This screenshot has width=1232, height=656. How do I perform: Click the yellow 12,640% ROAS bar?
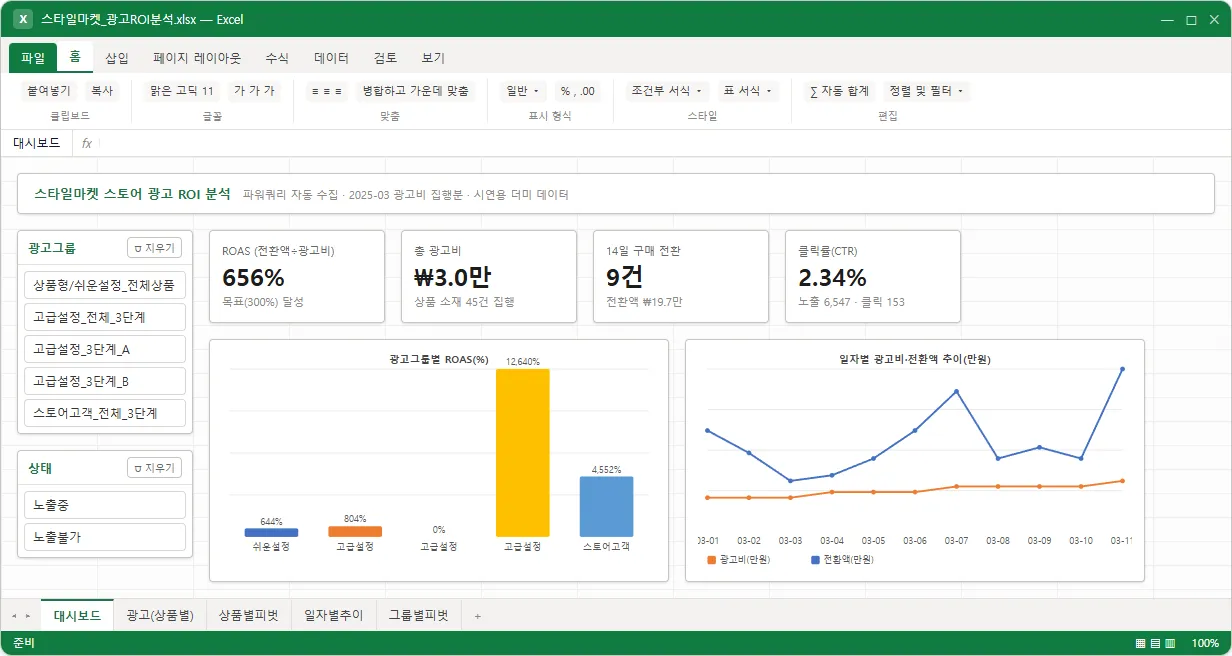tap(522, 453)
